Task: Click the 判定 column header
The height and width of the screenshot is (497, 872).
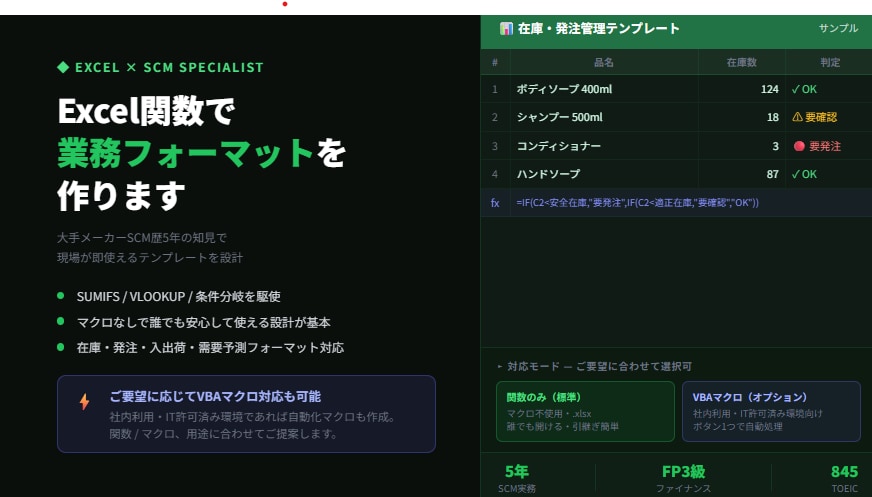Action: [x=830, y=62]
